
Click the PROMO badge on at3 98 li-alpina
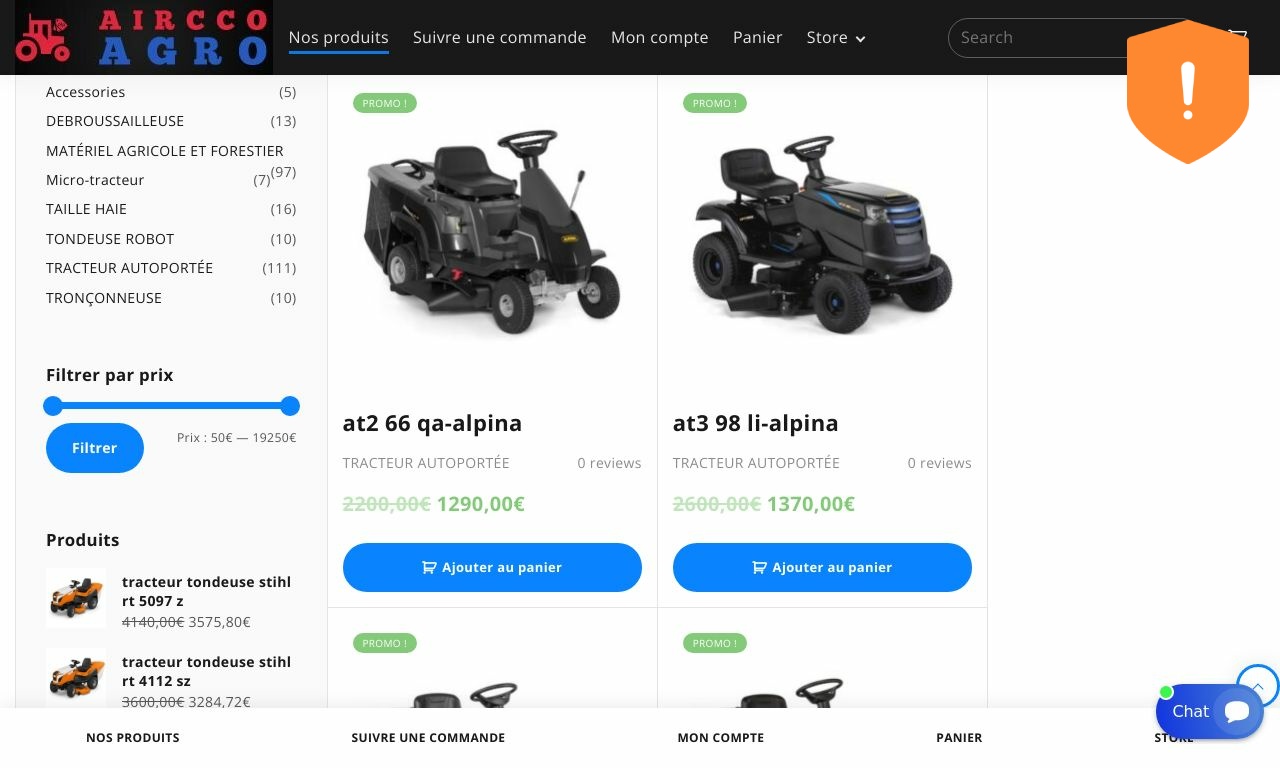pyautogui.click(x=715, y=103)
